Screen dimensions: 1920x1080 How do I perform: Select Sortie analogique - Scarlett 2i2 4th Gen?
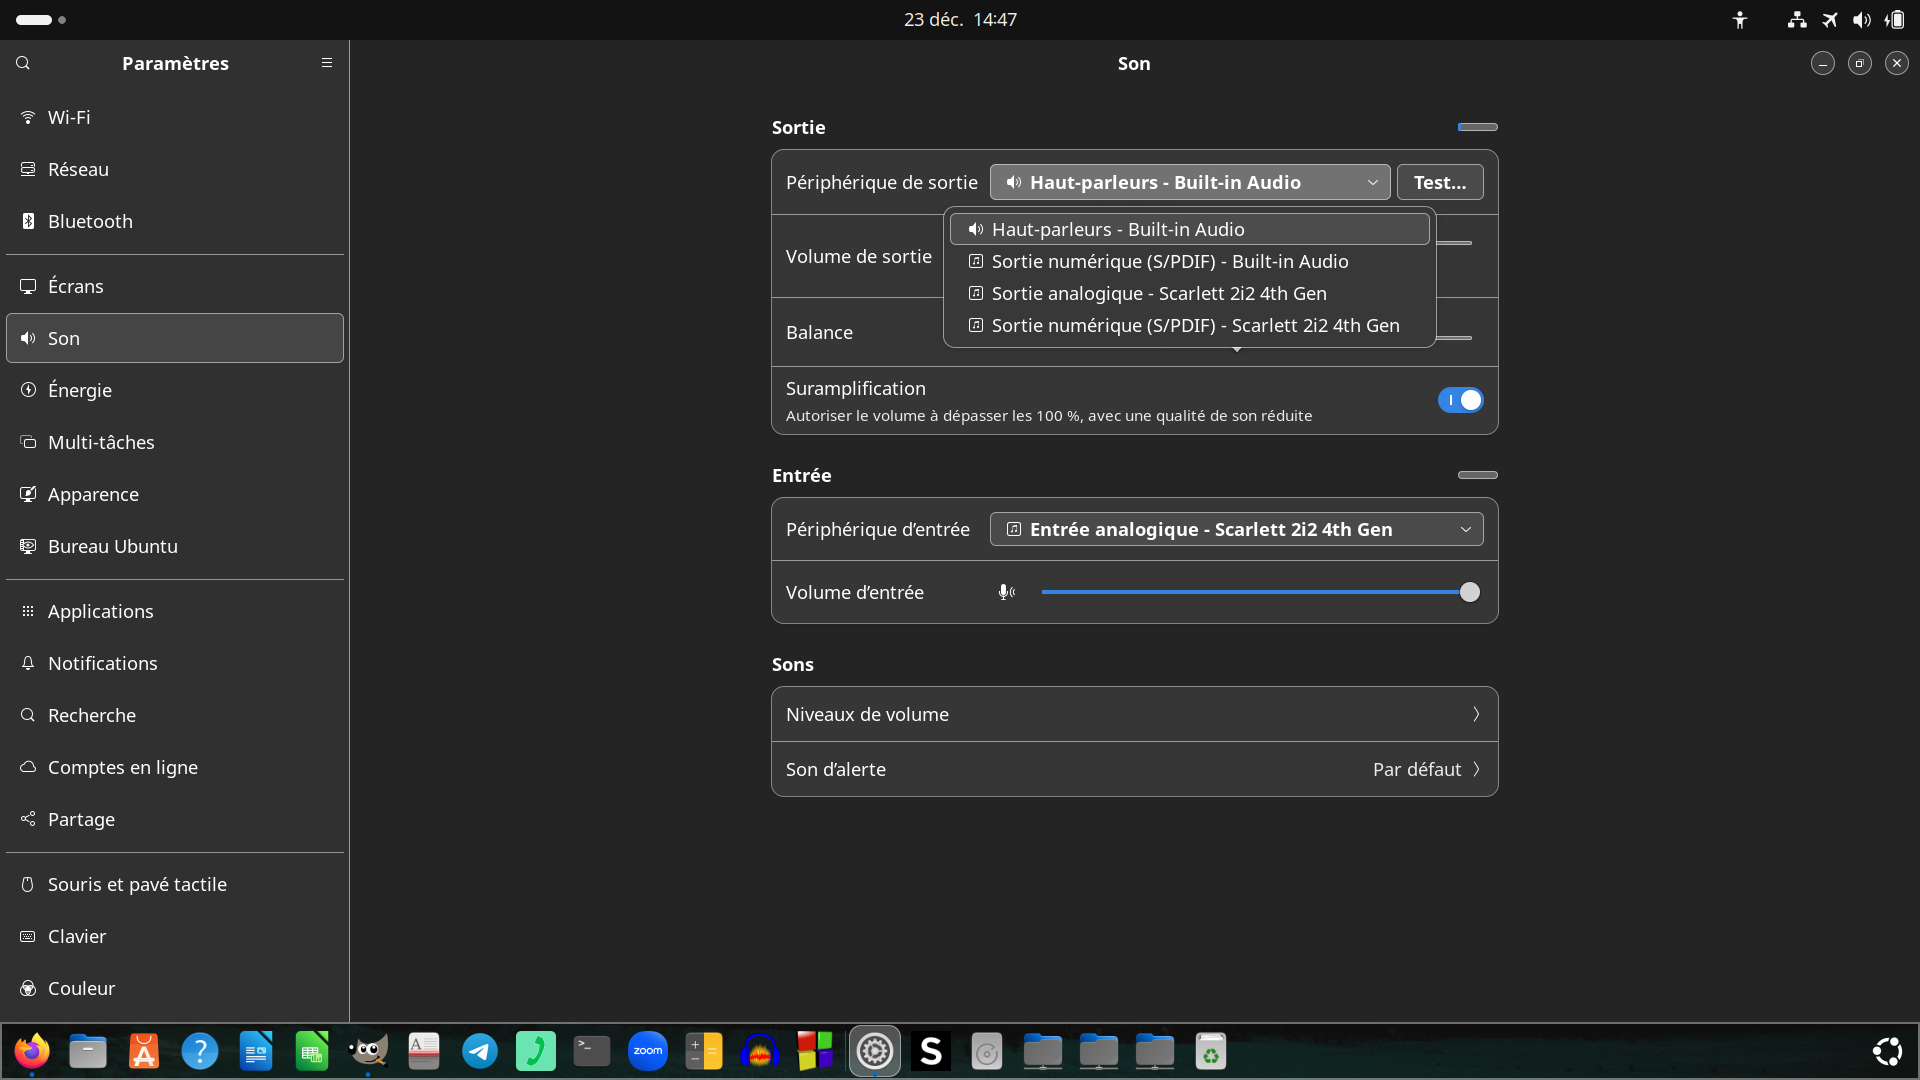click(1158, 293)
